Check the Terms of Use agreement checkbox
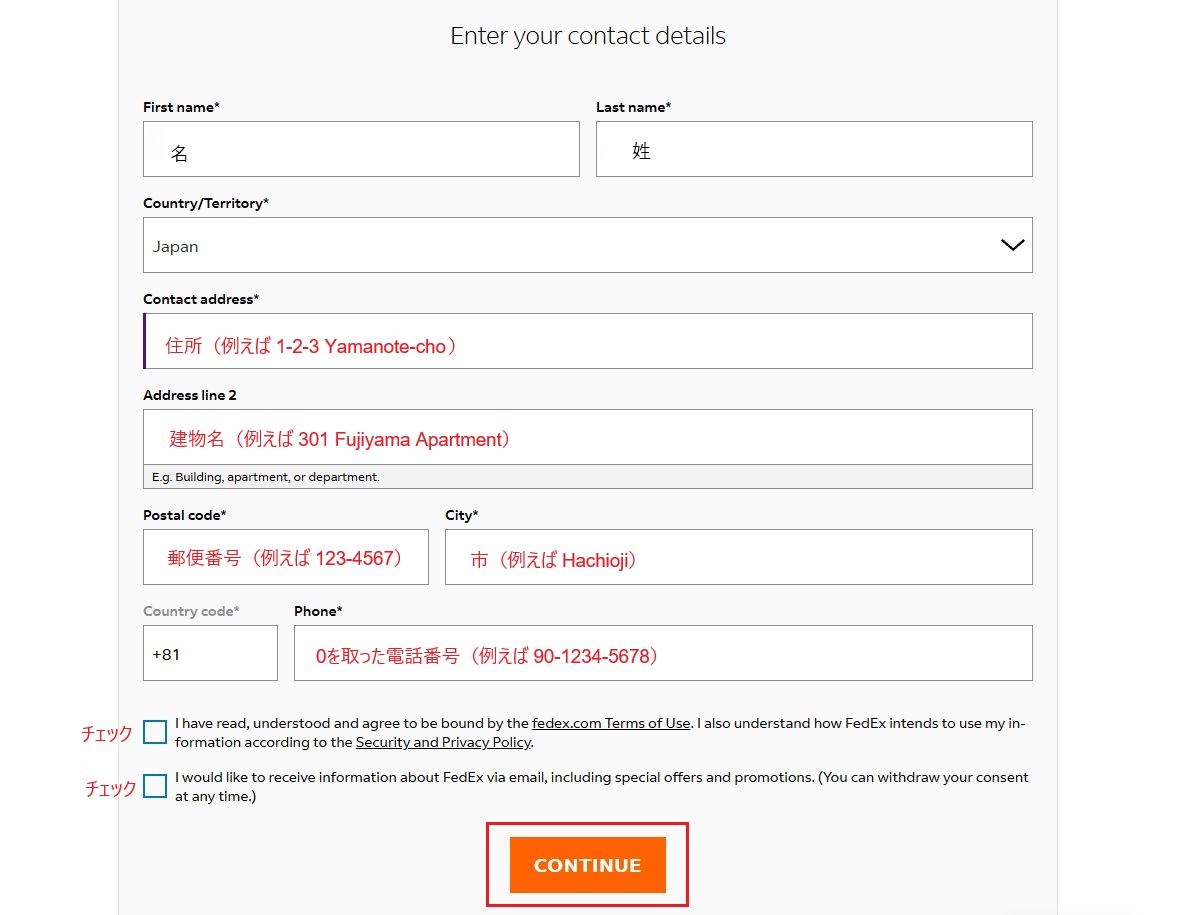Screen dimensions: 1179x915 [155, 732]
